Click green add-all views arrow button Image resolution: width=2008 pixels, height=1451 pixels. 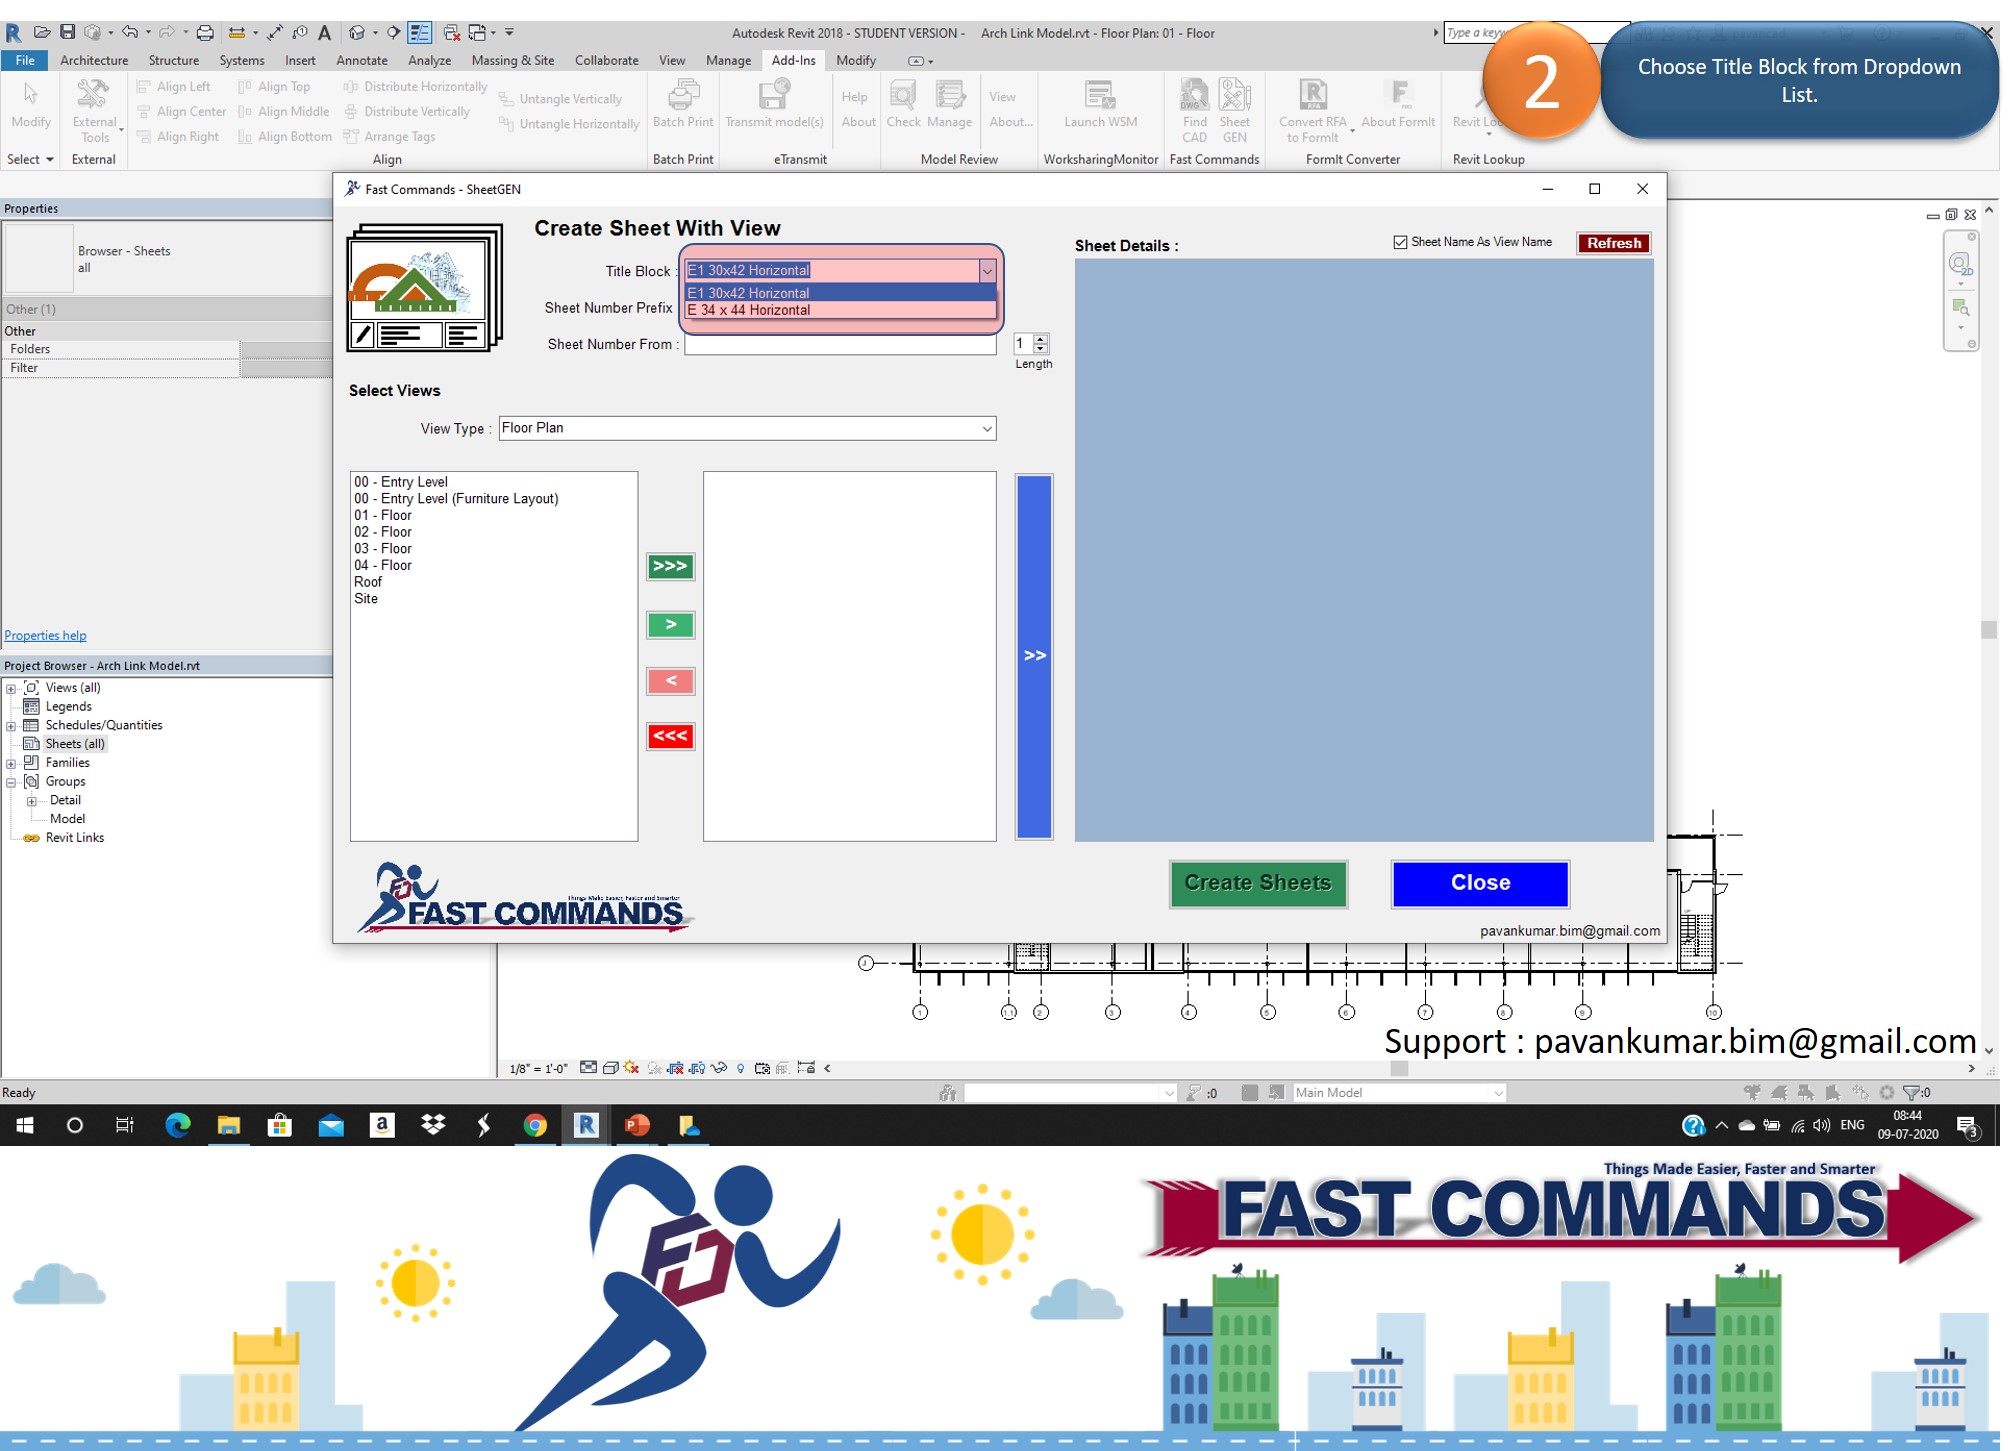[669, 566]
